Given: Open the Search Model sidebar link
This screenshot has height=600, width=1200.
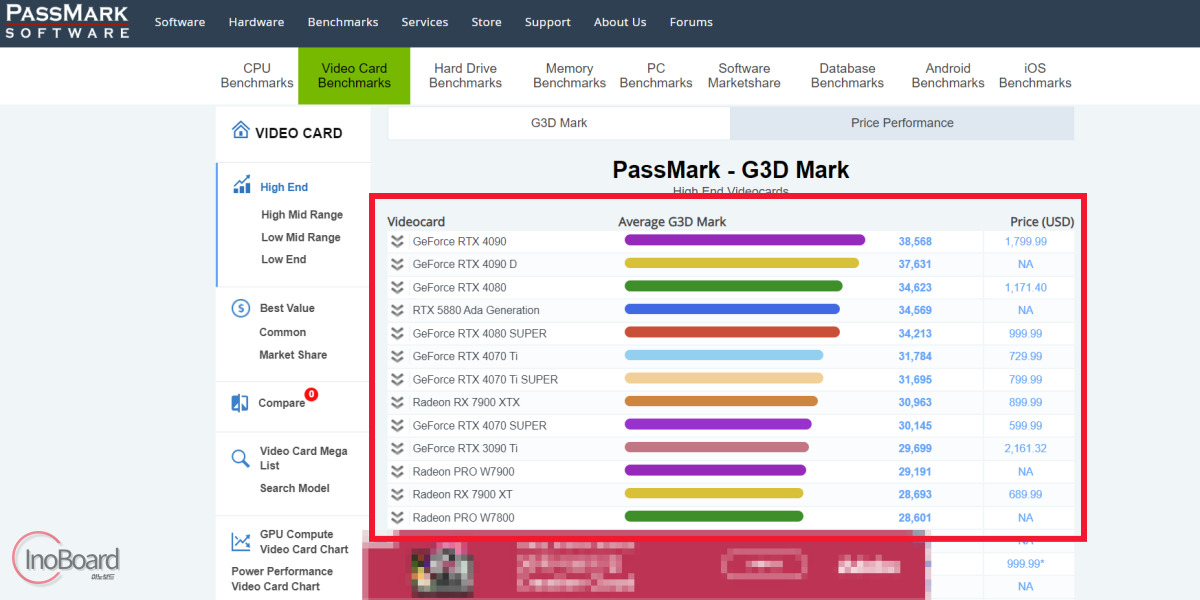Looking at the screenshot, I should [x=295, y=488].
